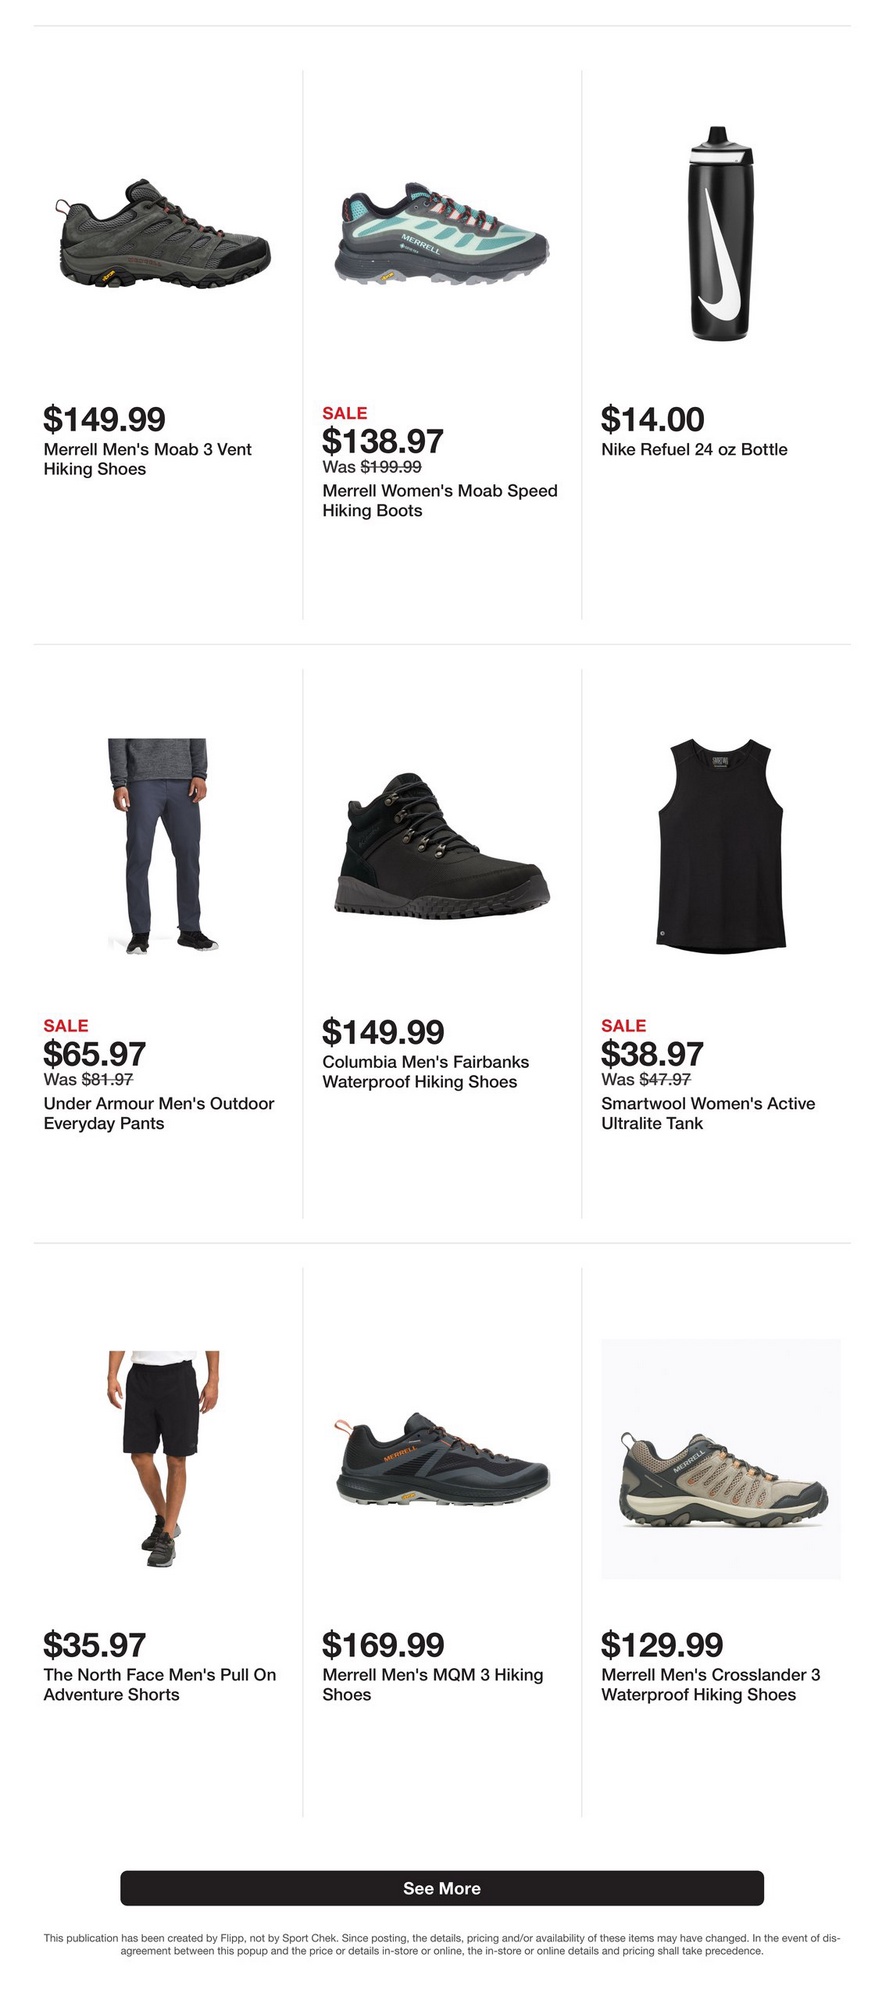Open the Nike Refuel 24 oz Bottle title
Viewport: 885px width, 2000px height.
click(x=694, y=450)
